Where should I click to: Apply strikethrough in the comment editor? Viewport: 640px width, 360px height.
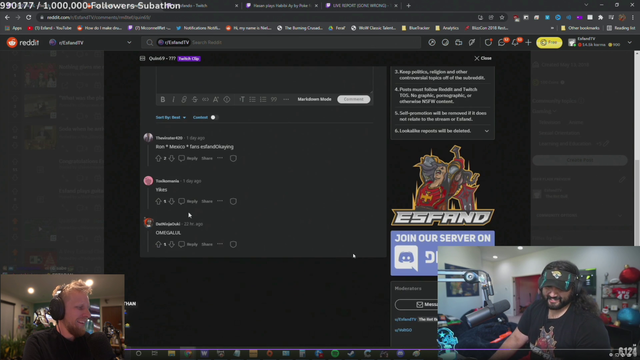click(195, 99)
